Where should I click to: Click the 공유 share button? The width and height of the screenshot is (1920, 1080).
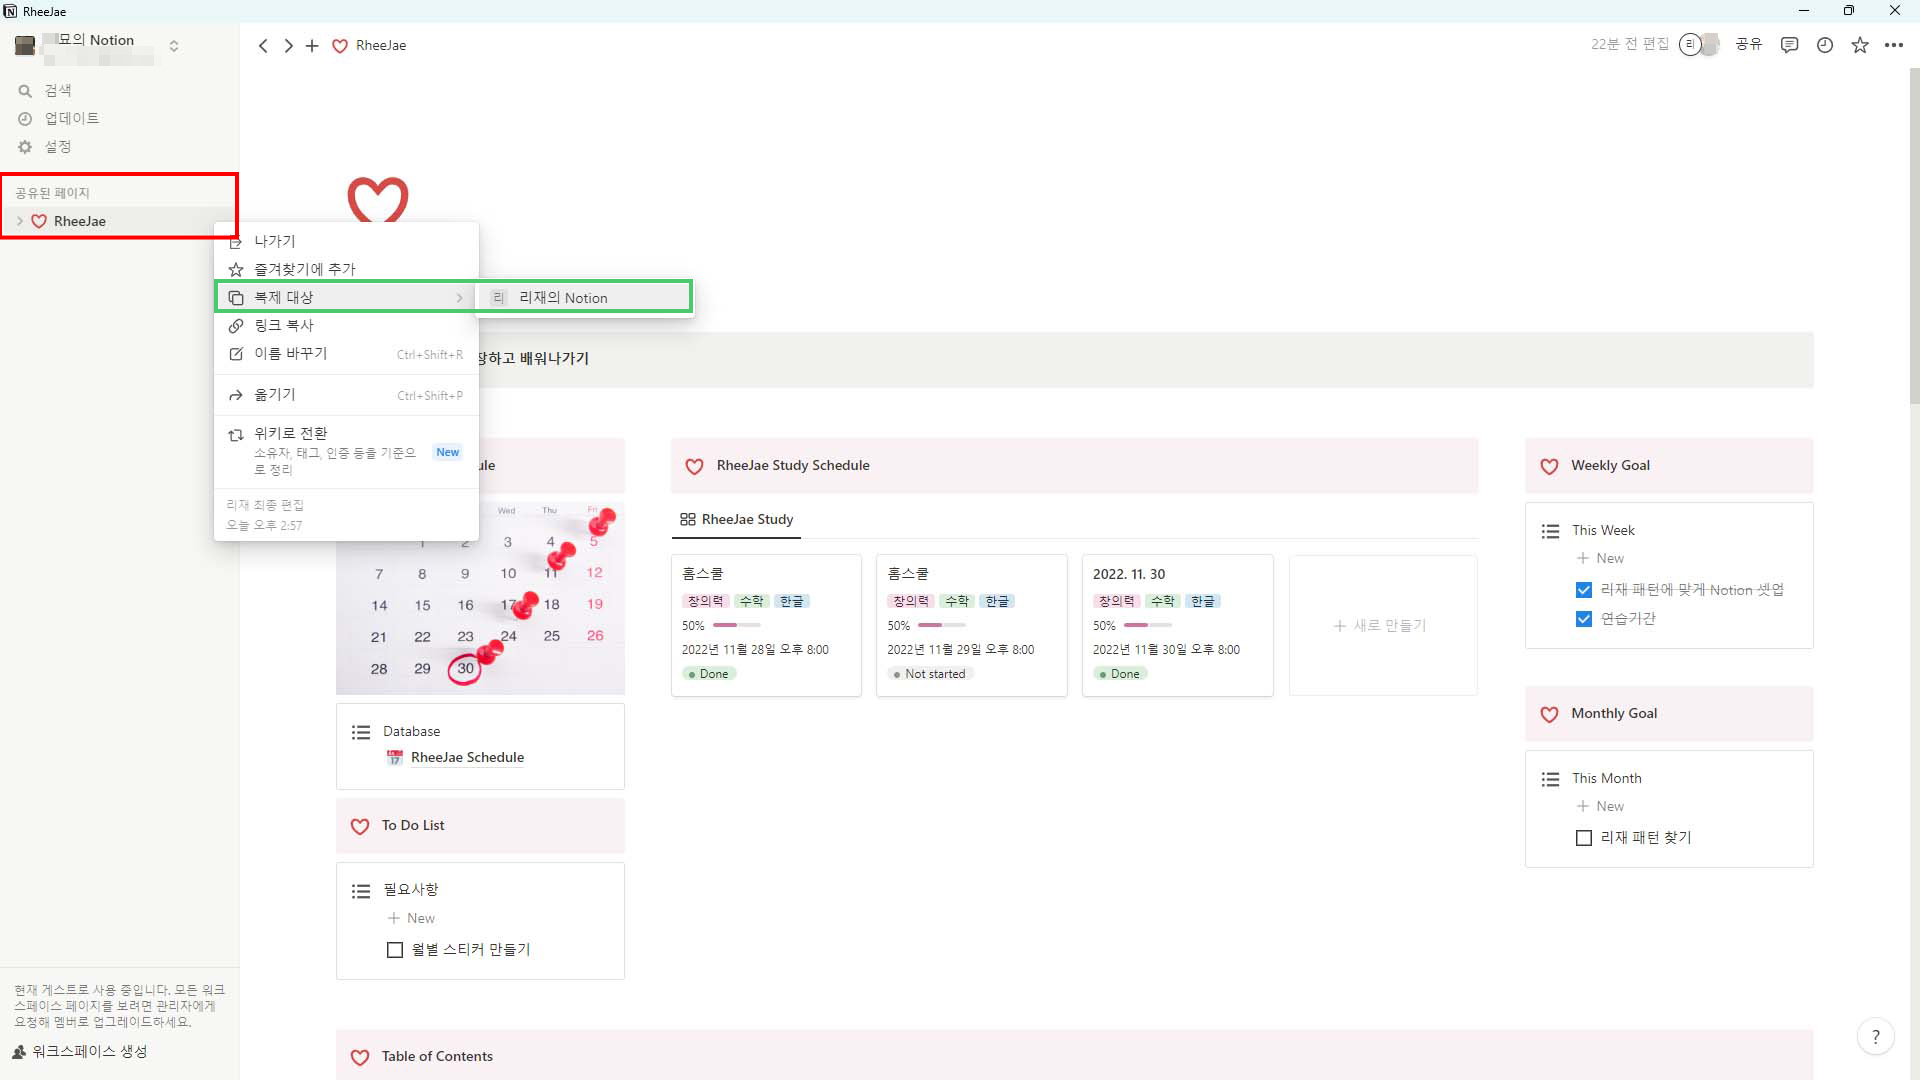point(1748,45)
